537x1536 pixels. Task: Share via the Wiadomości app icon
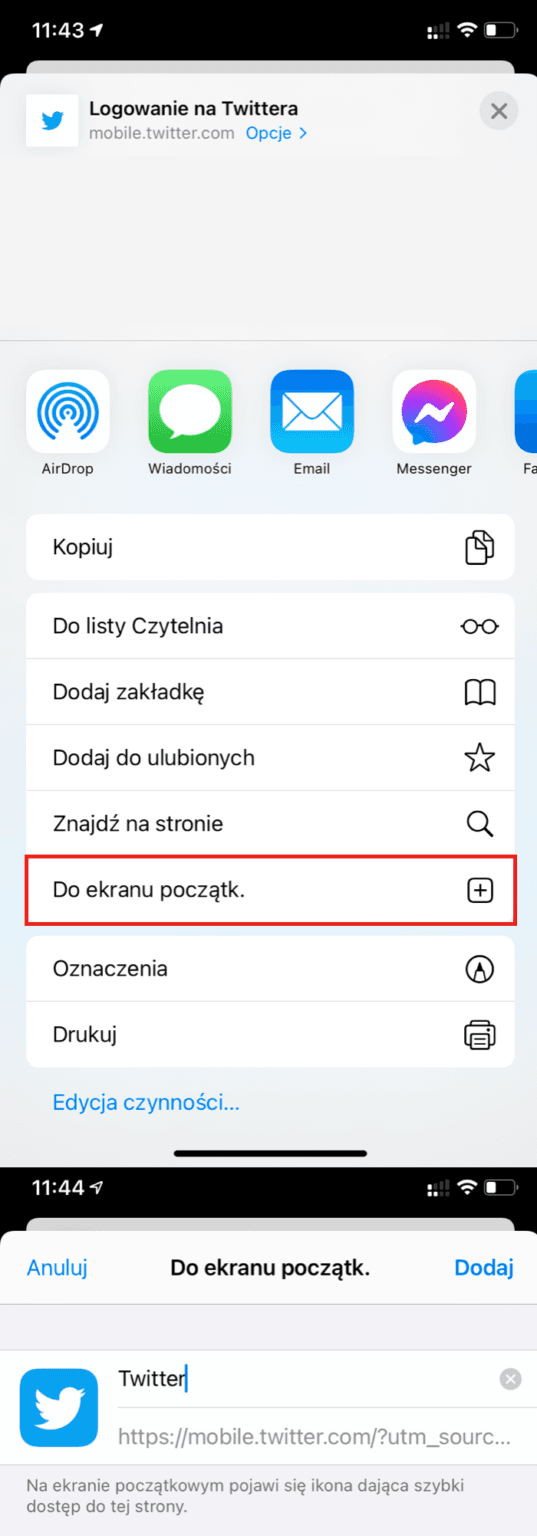tap(190, 411)
